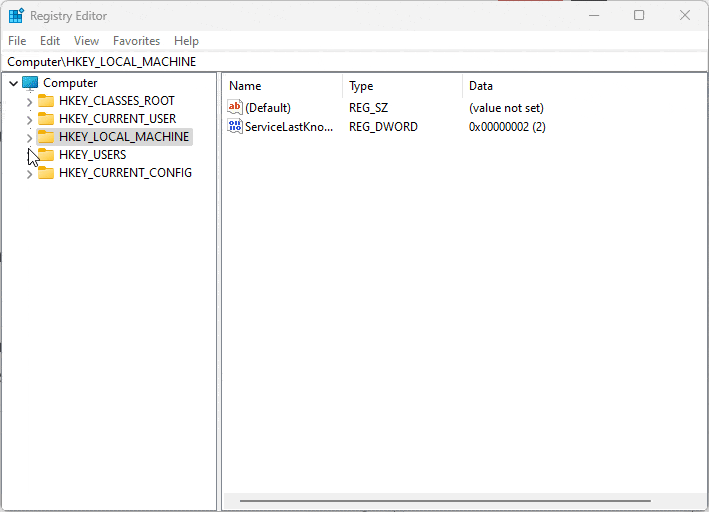Viewport: 709px width, 512px height.
Task: Open the Favorites menu
Action: point(136,41)
